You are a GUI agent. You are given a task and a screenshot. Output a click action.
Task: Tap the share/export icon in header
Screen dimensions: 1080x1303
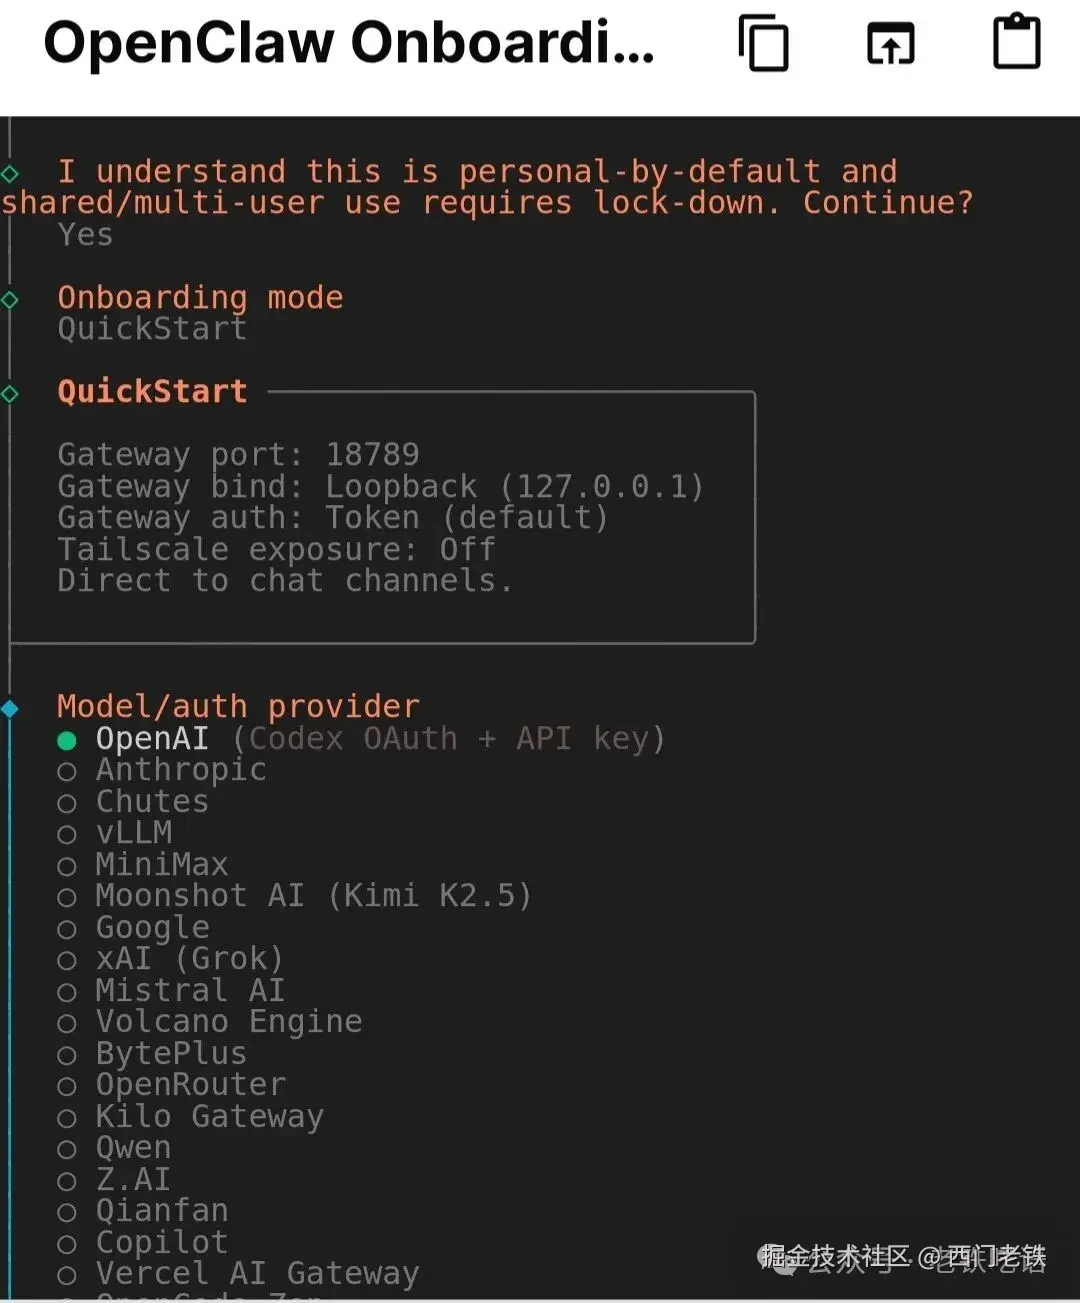click(x=890, y=44)
